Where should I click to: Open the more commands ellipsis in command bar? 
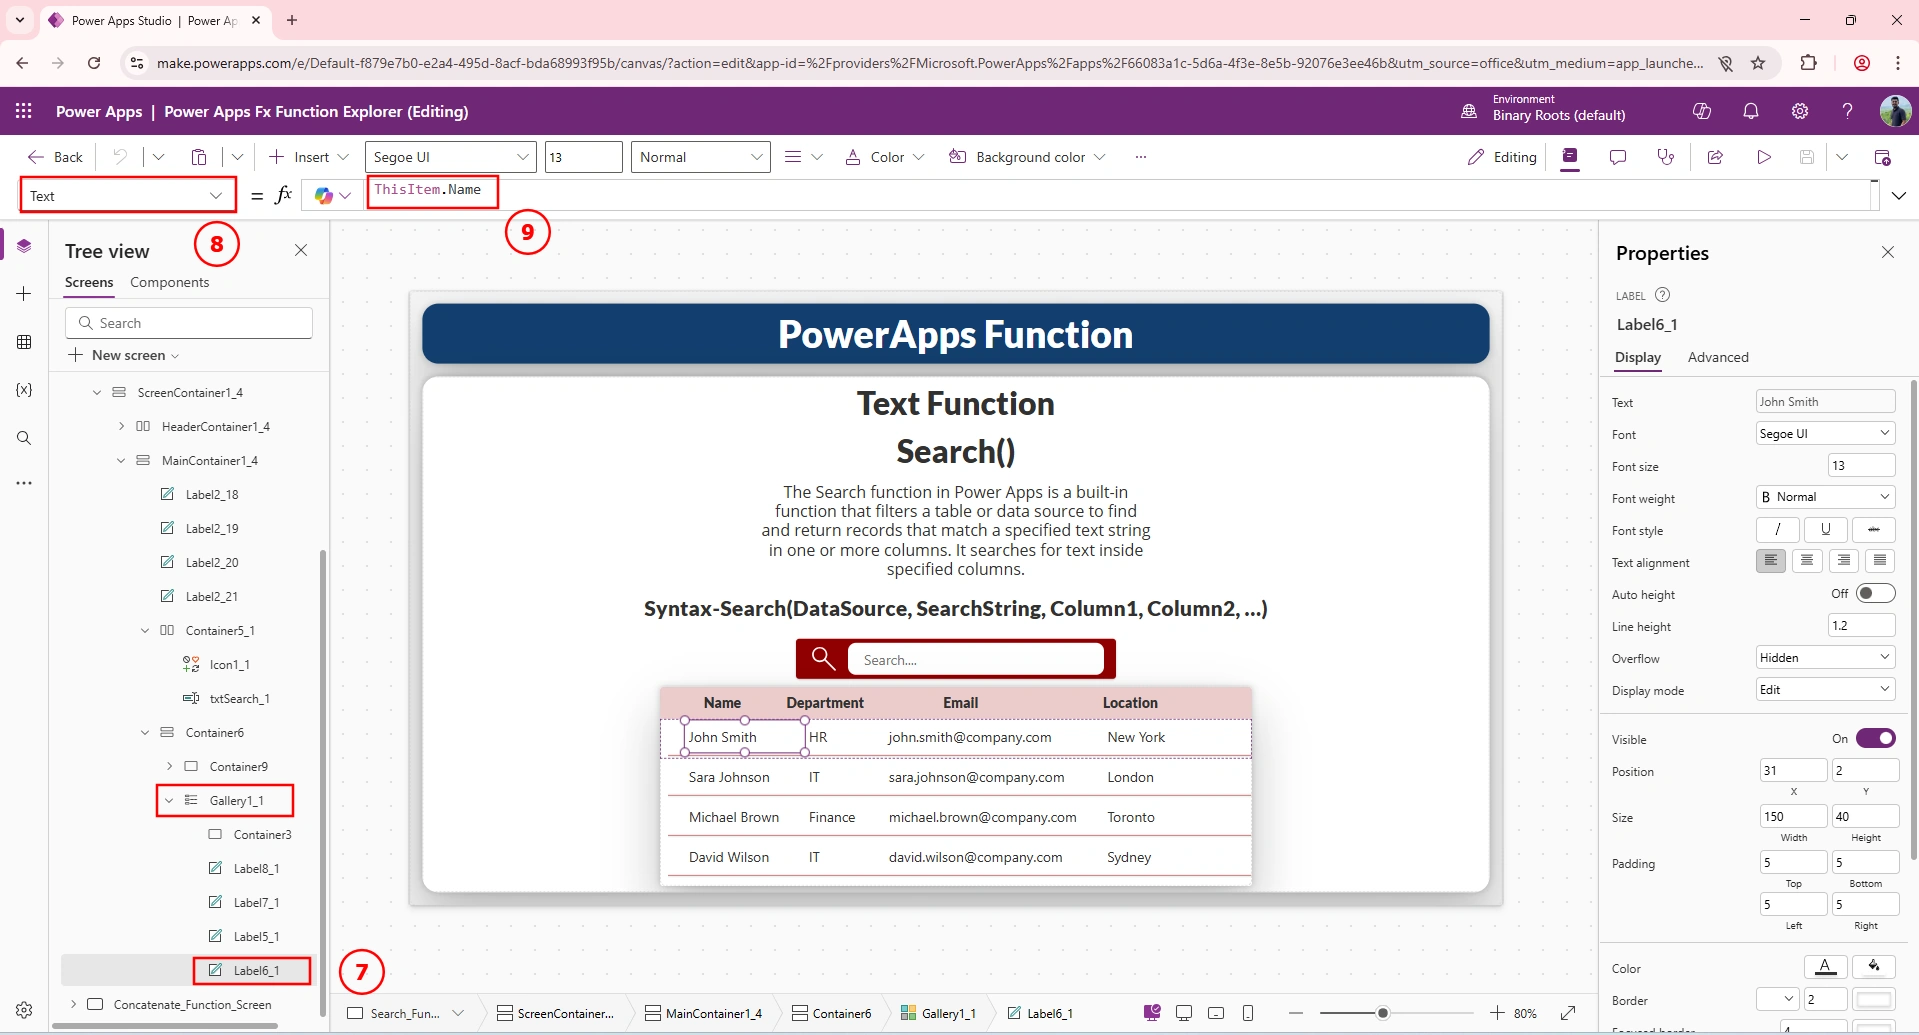coord(1141,157)
